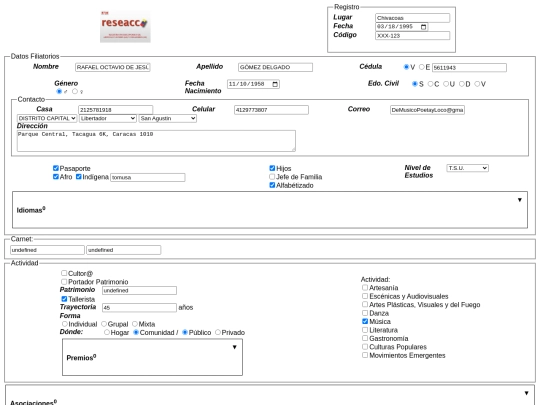
Task: Select Hogar location radio
Action: (107, 332)
